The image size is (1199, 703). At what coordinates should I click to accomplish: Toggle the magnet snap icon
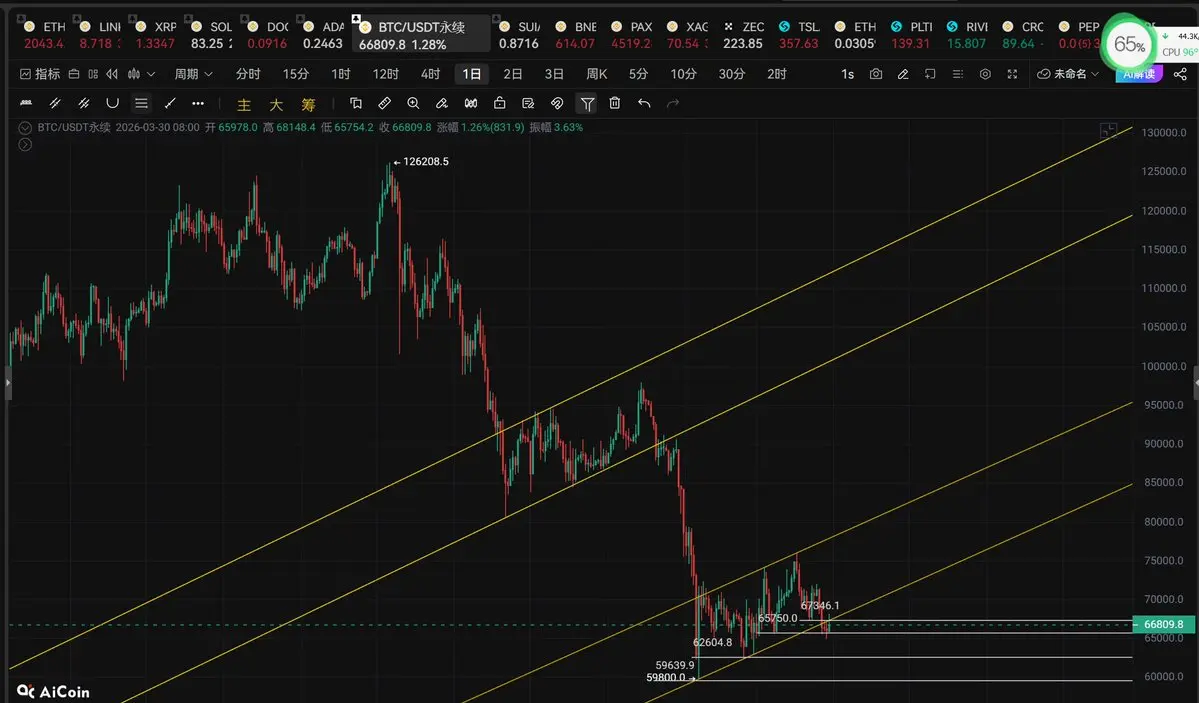(x=557, y=103)
